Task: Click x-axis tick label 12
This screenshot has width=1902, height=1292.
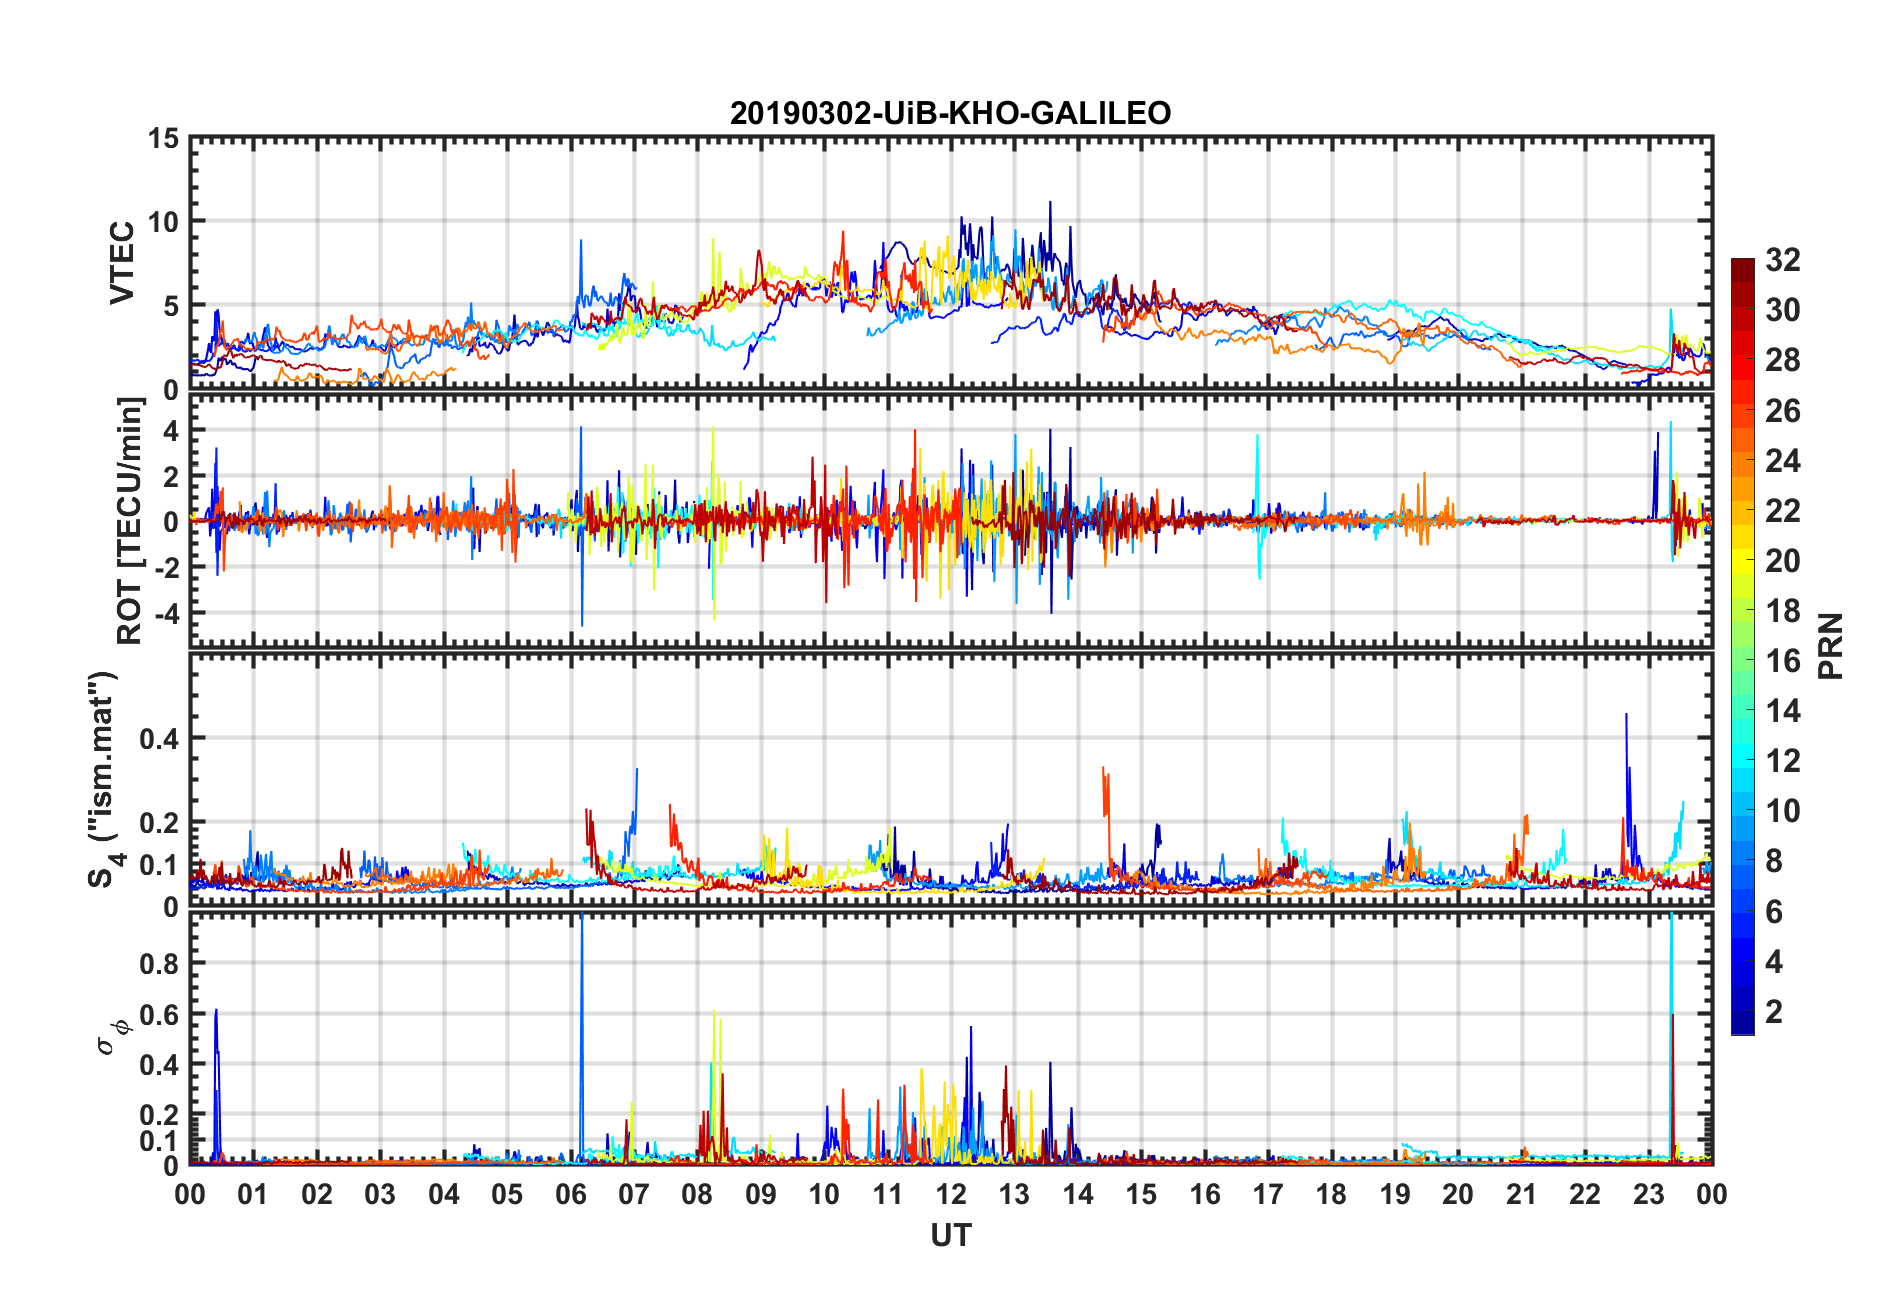Action: coord(950,1194)
